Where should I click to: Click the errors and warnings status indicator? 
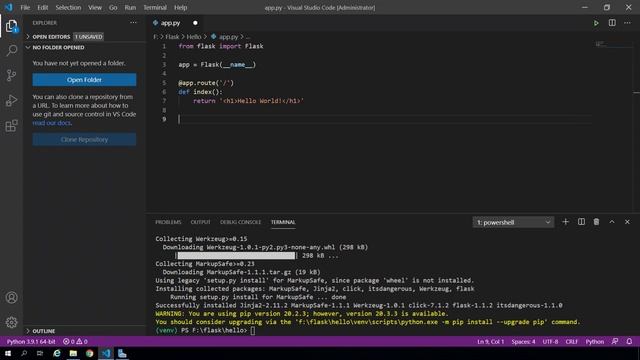(75, 342)
